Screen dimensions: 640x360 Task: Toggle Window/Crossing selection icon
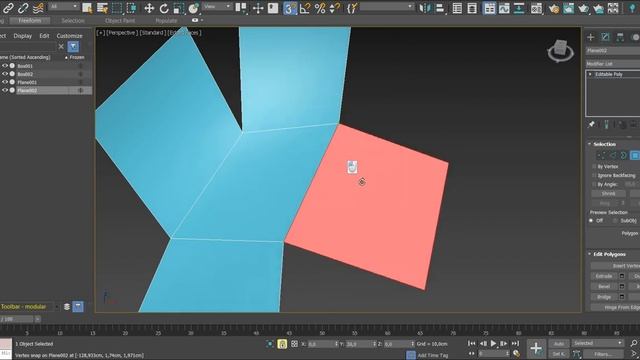tap(131, 8)
